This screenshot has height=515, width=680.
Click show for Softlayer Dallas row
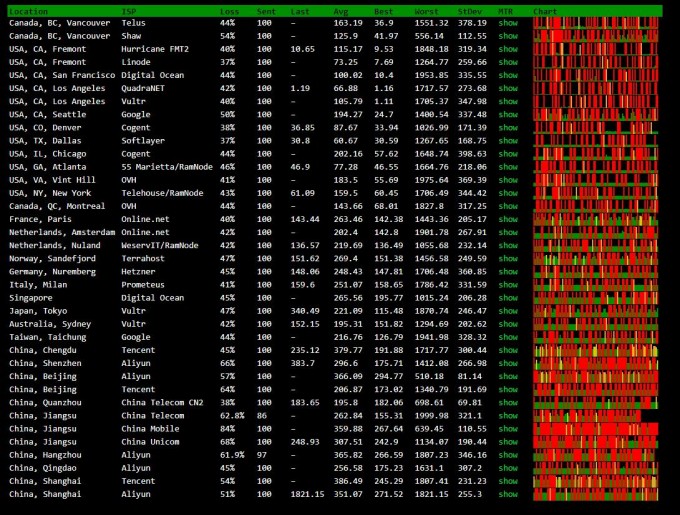508,140
